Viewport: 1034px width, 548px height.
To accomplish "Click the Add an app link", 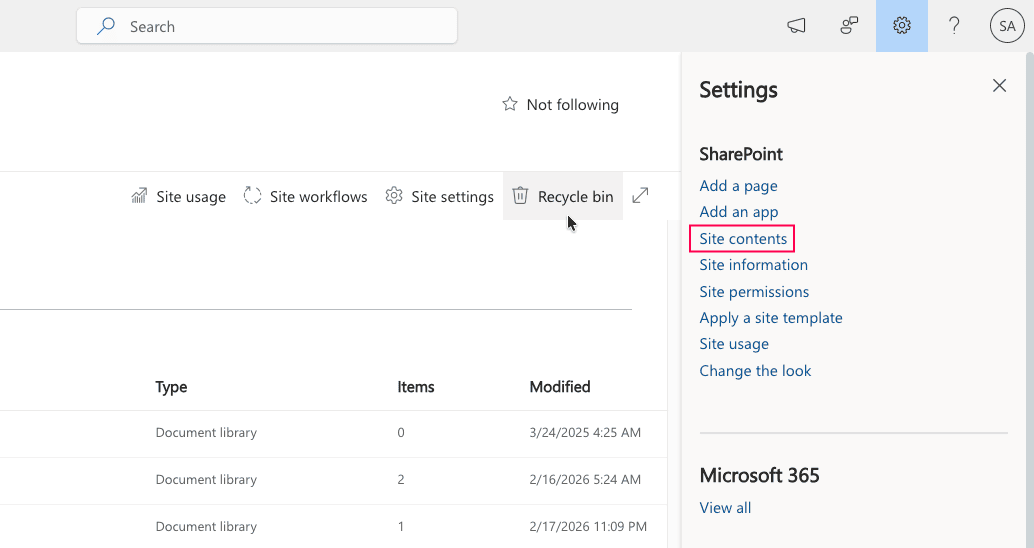I will tap(739, 212).
